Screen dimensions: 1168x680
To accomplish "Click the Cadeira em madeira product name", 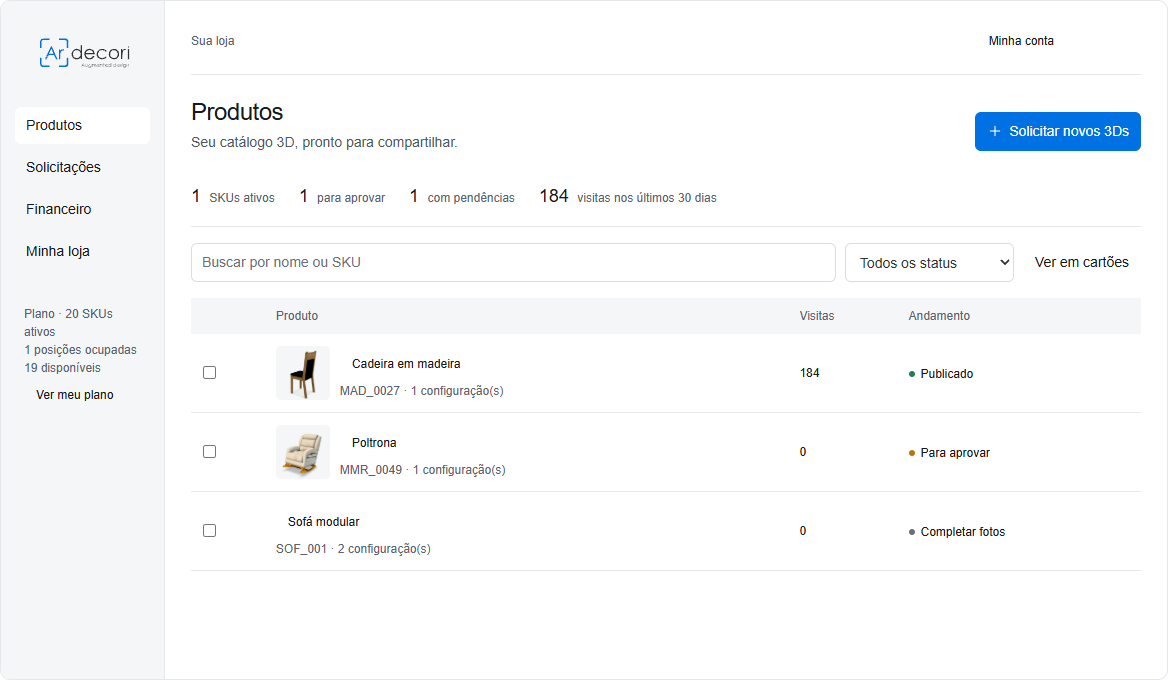I will click(406, 363).
